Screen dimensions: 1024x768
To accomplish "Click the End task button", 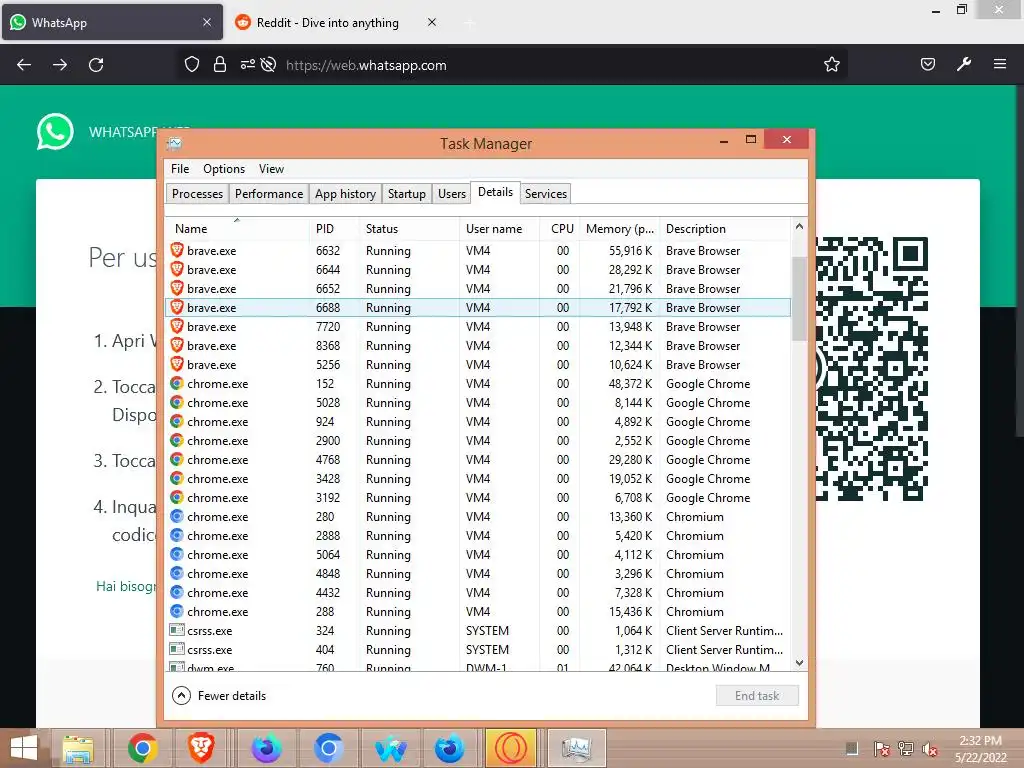I will tap(757, 696).
